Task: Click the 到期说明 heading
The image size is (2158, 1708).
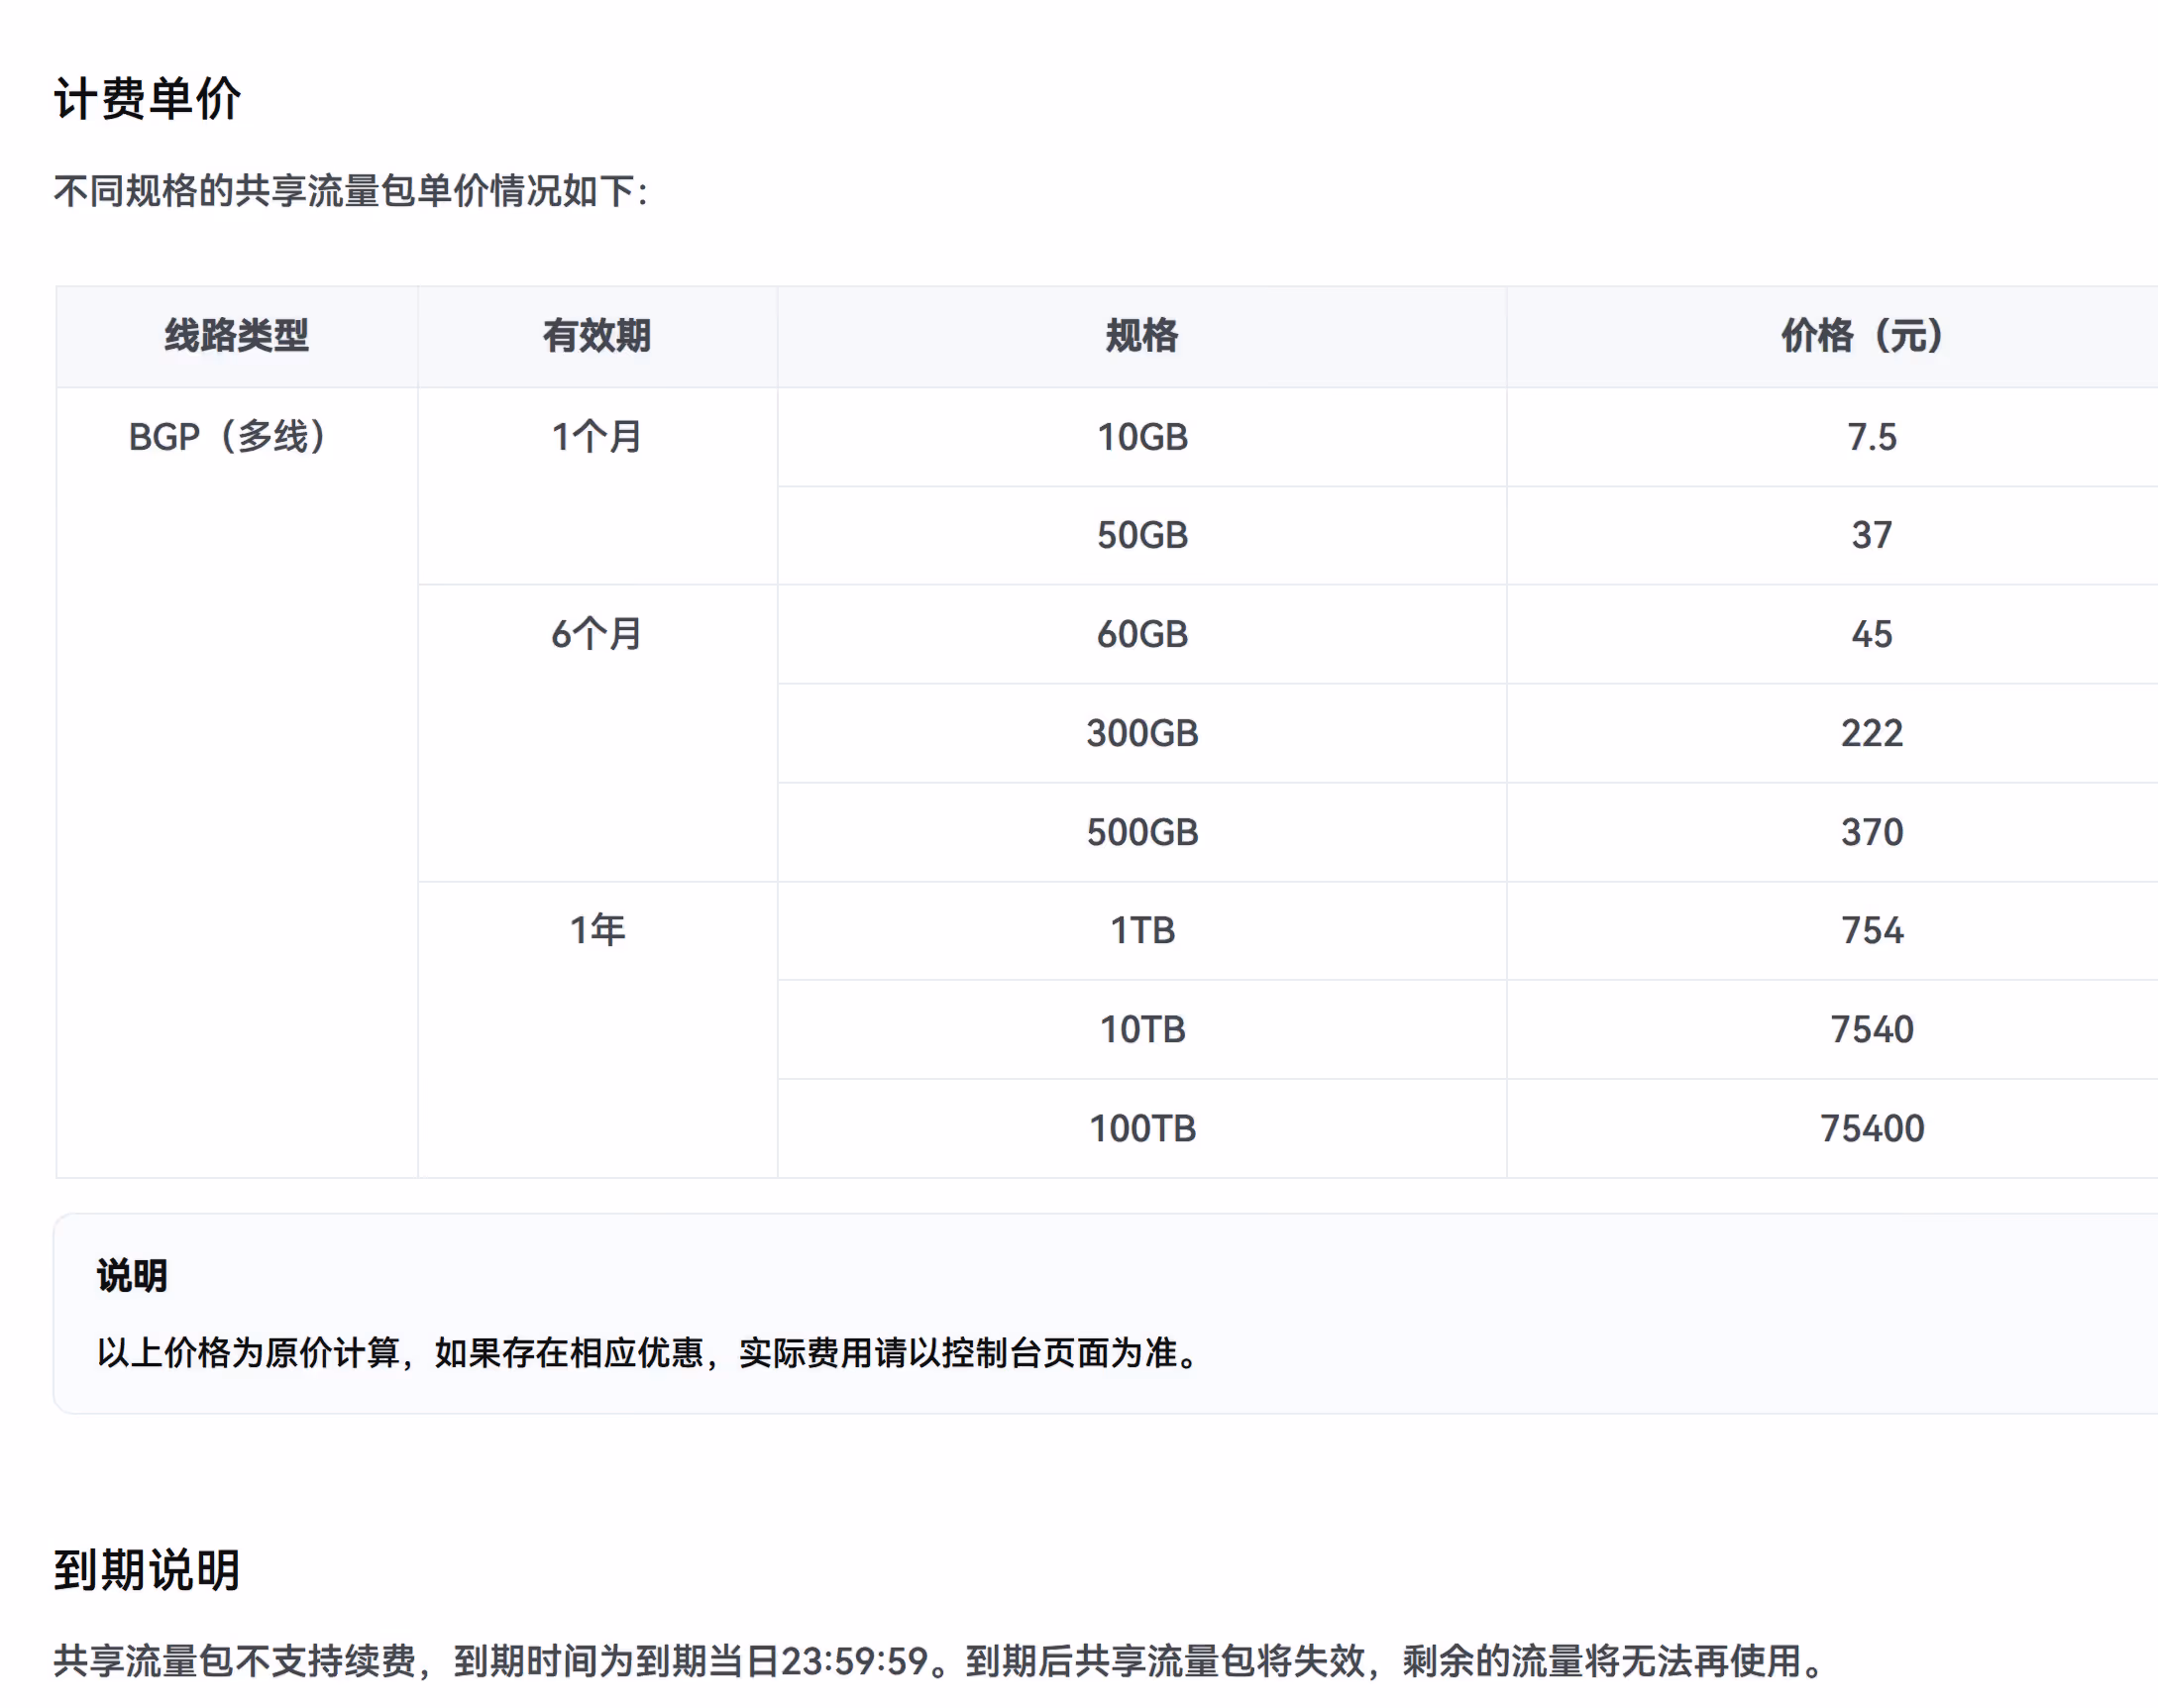Action: pyautogui.click(x=147, y=1570)
